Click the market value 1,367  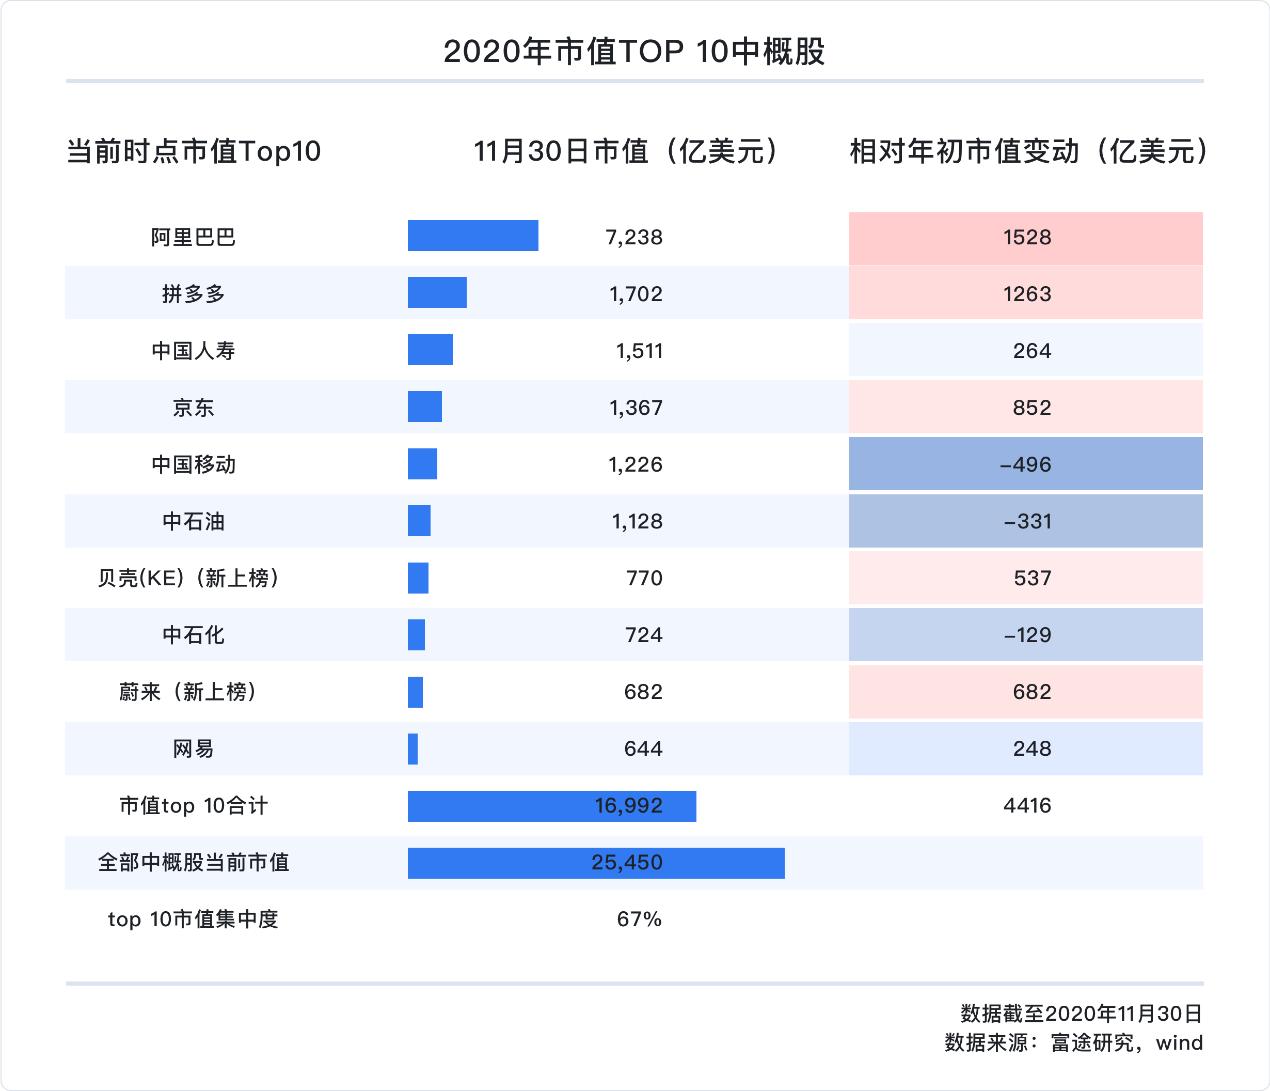636,408
